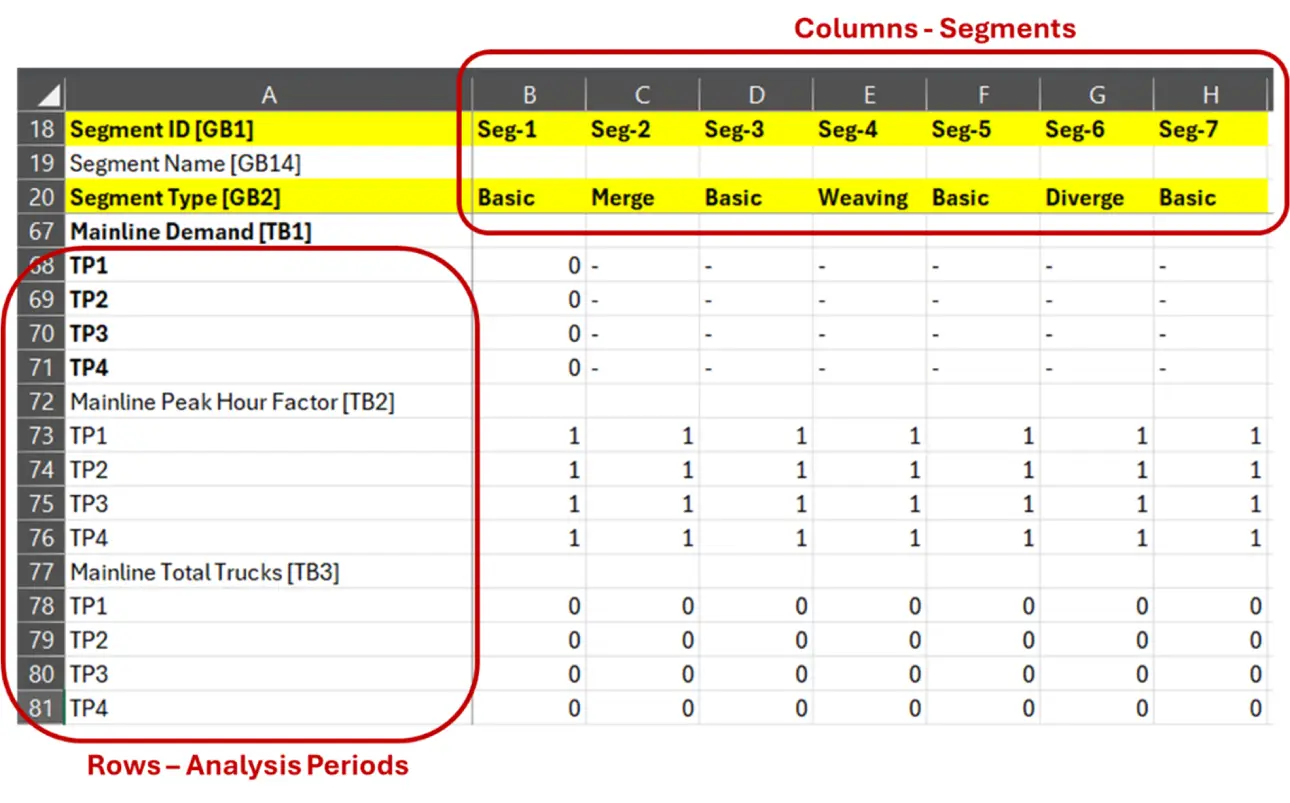Select Basic type cell under Seg-3
The image size is (1290, 803).
(x=756, y=197)
